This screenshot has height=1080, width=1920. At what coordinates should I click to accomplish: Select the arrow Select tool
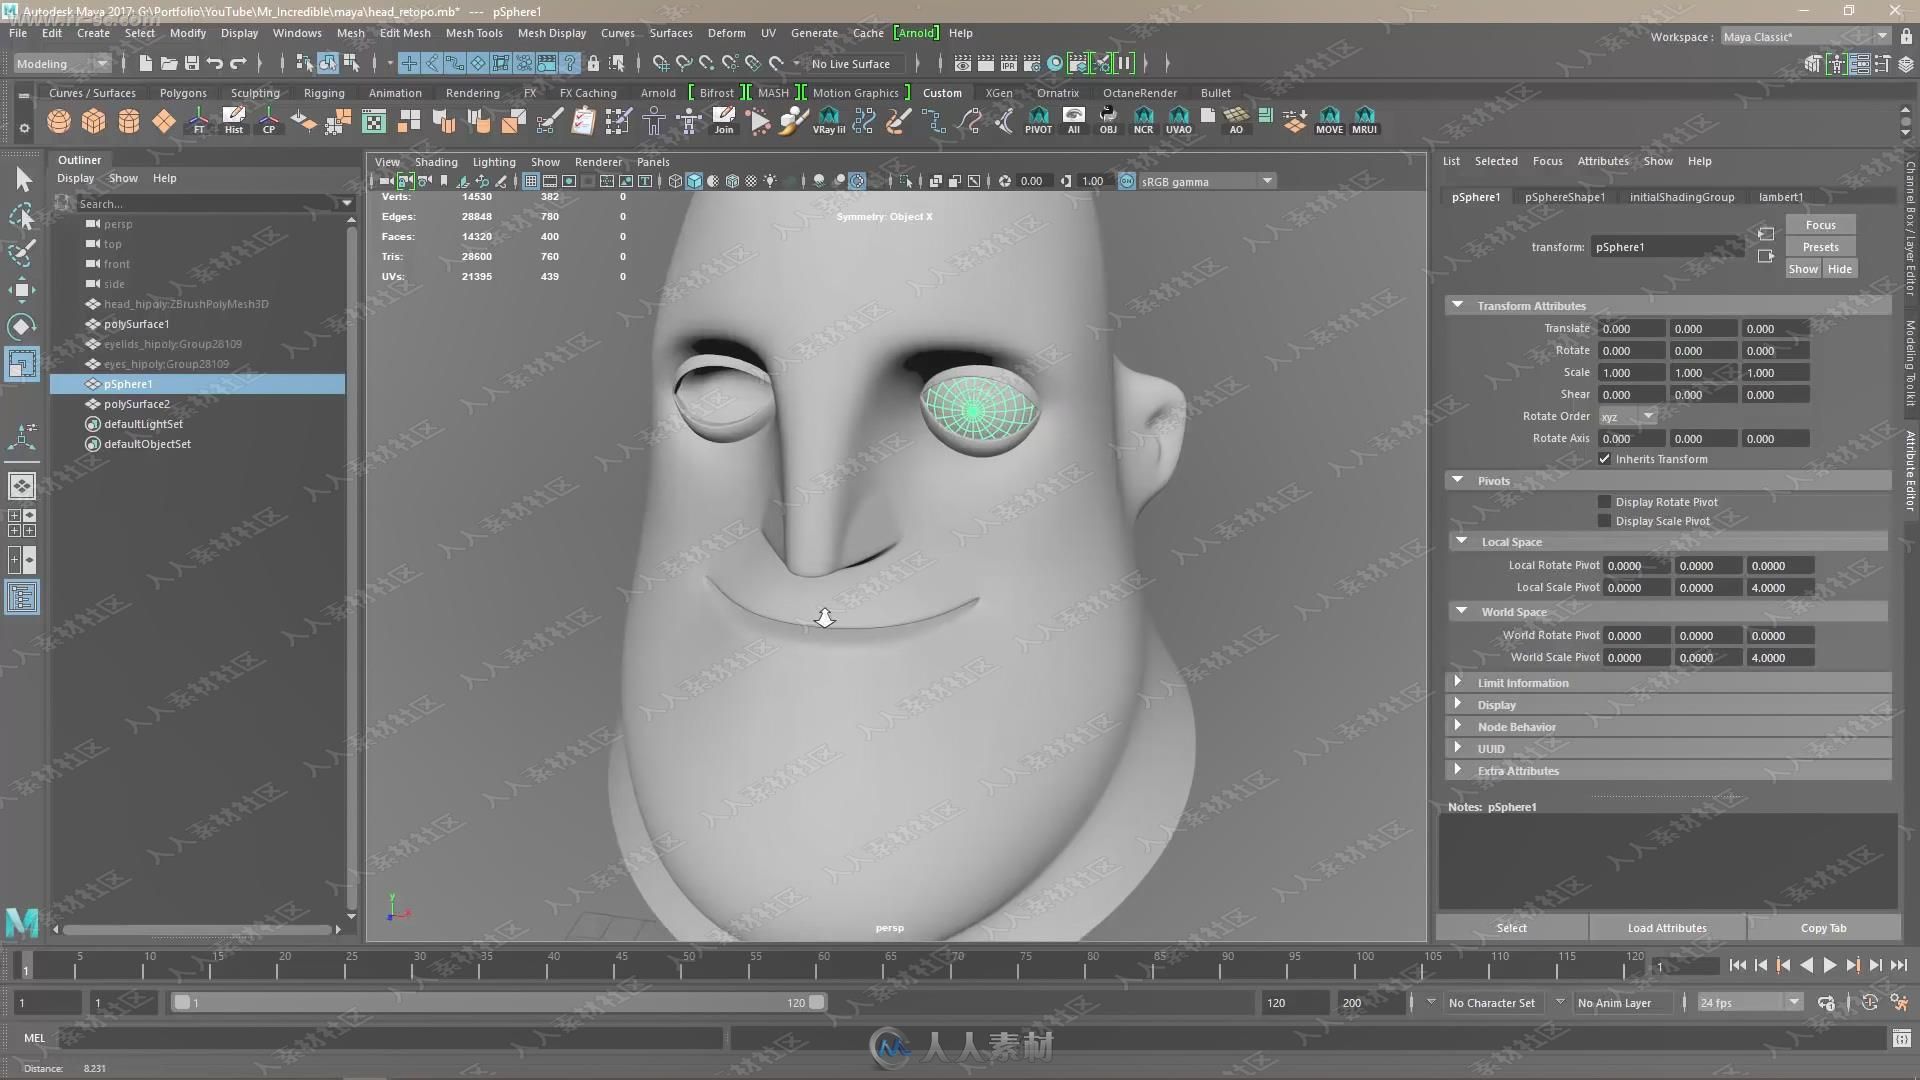point(23,180)
